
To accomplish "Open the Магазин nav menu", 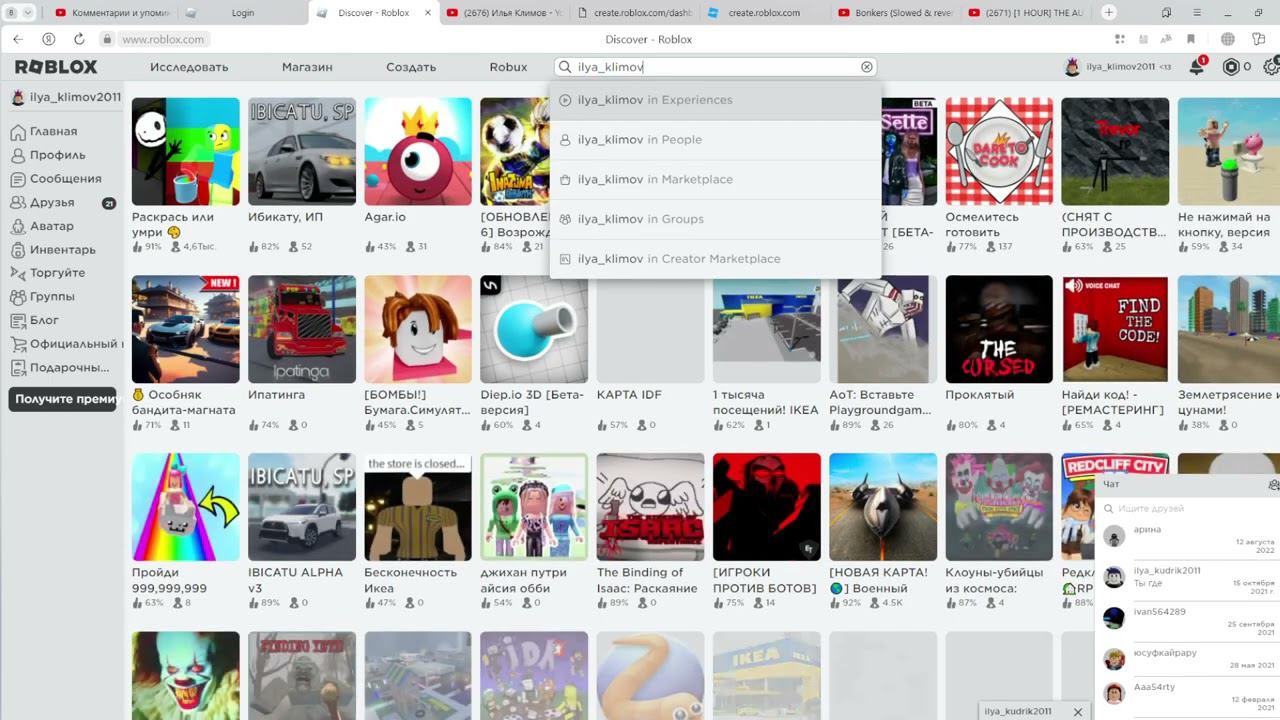I will click(x=307, y=67).
